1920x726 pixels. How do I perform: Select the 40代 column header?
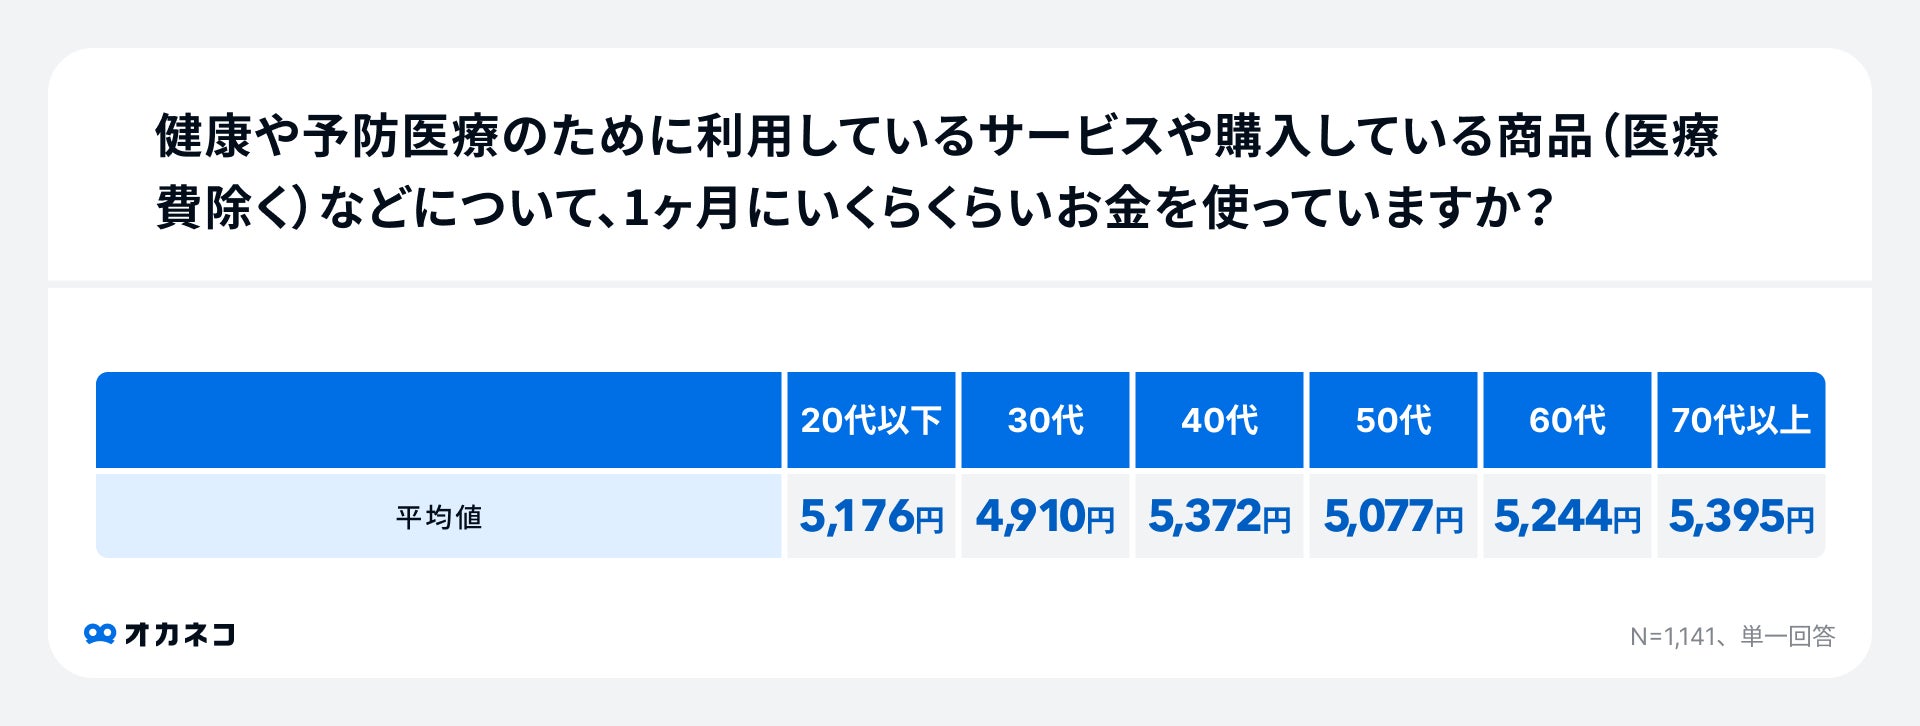(x=1219, y=420)
